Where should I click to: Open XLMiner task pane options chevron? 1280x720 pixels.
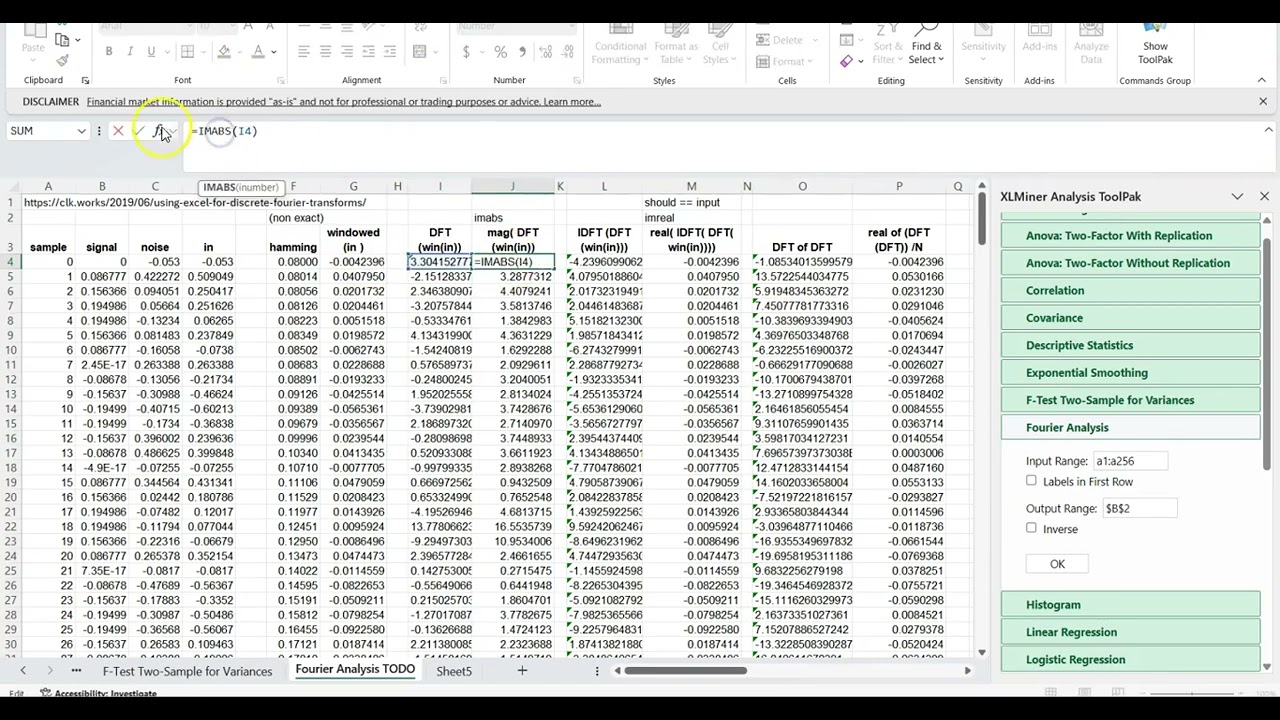click(x=1237, y=197)
